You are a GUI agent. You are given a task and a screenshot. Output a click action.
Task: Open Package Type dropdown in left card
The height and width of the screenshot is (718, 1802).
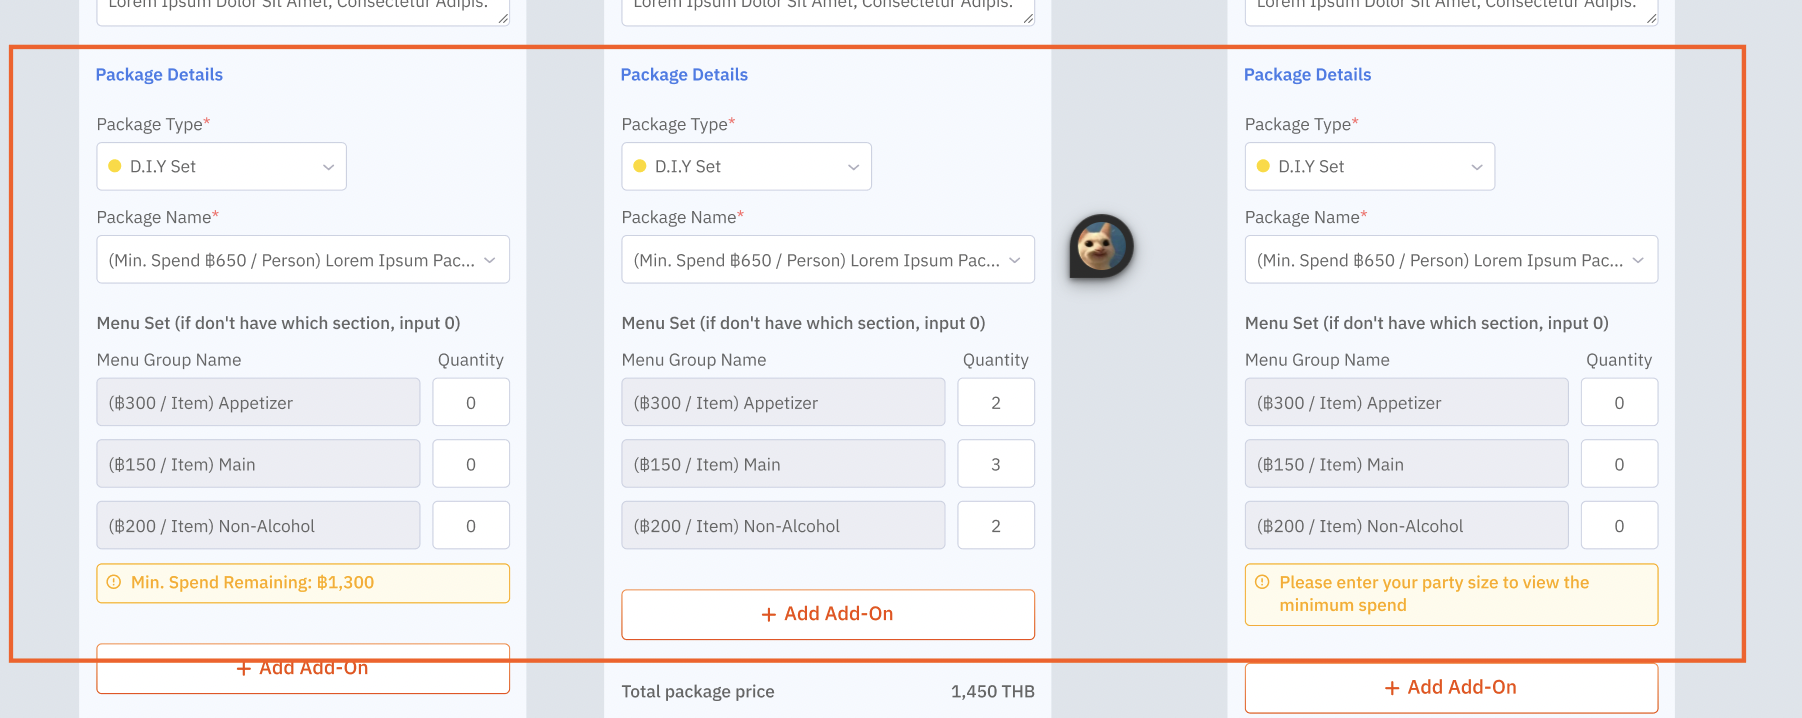tap(221, 166)
